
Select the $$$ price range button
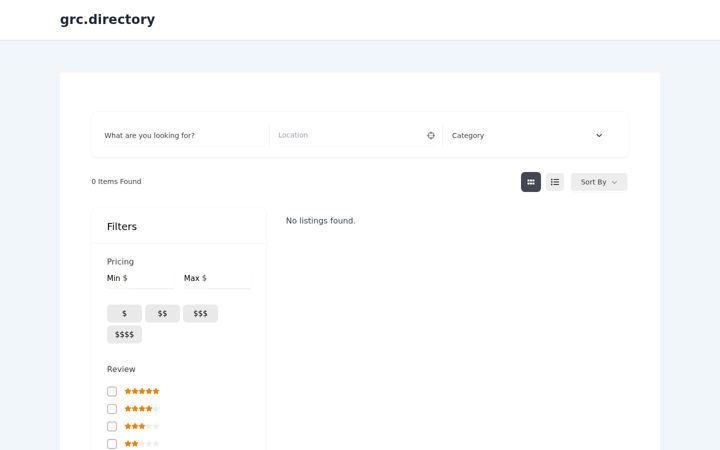click(x=200, y=314)
